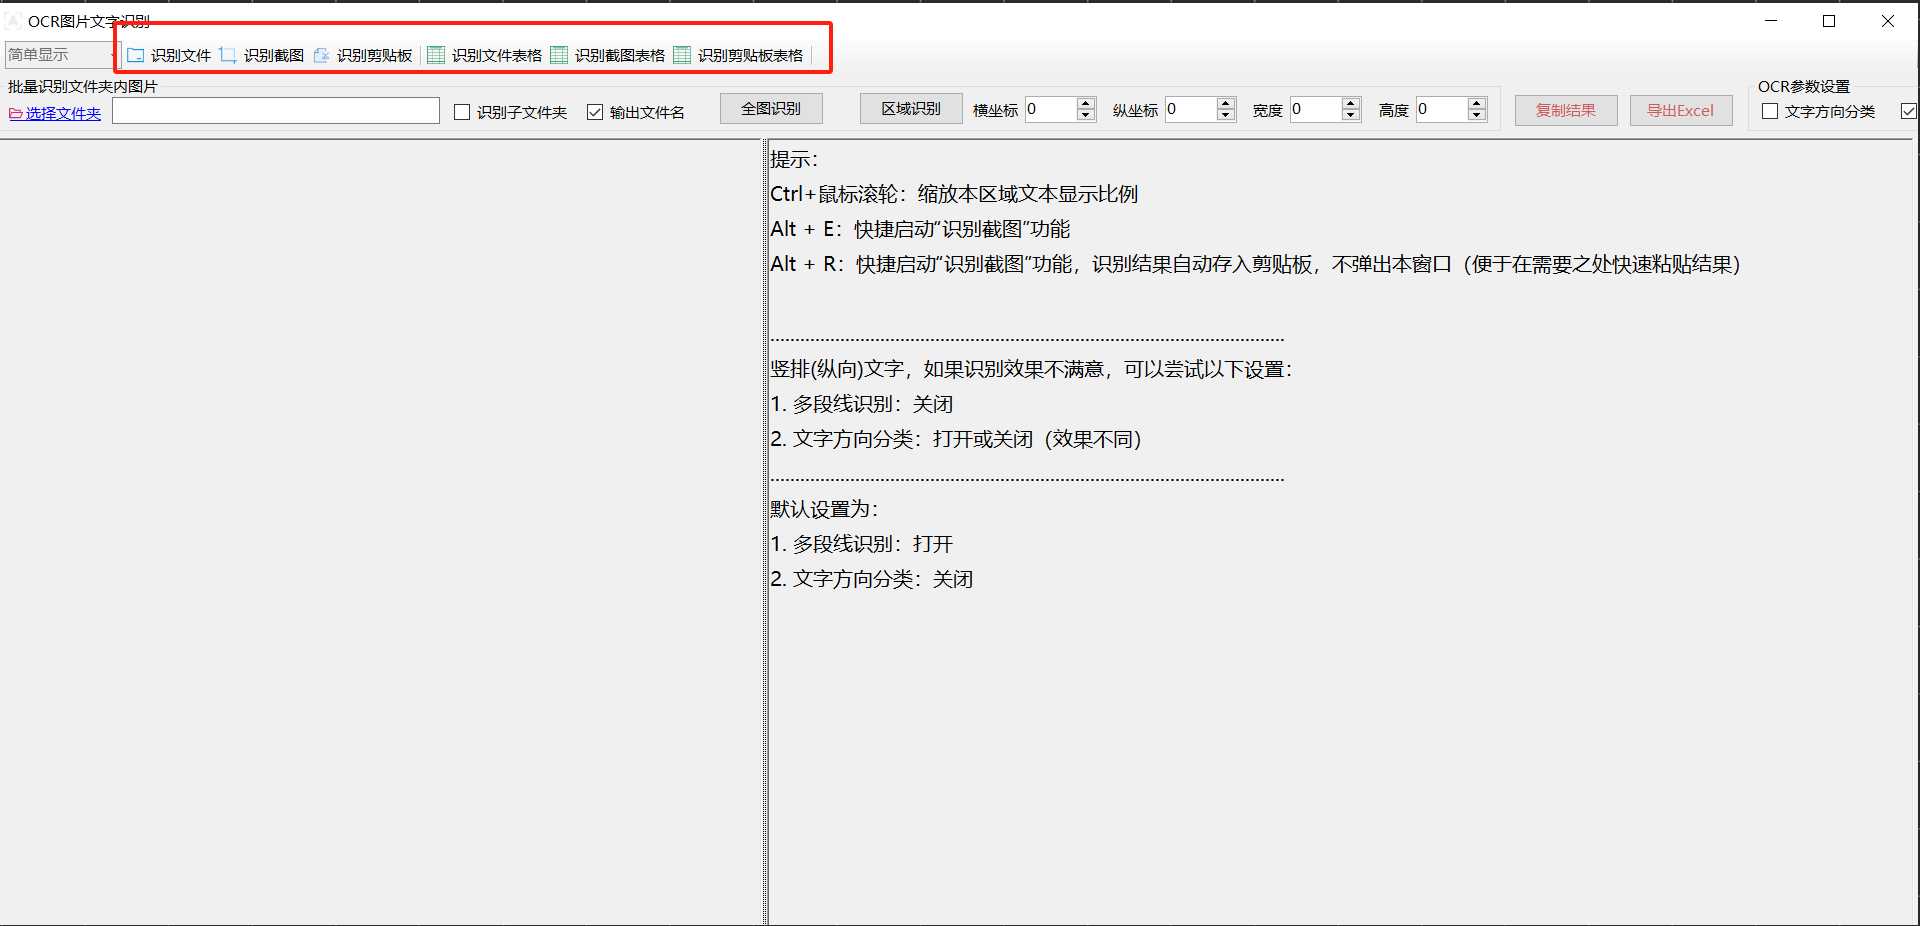The width and height of the screenshot is (1920, 926).
Task: Increase the 宽度 value with up arrow
Action: coord(1351,103)
